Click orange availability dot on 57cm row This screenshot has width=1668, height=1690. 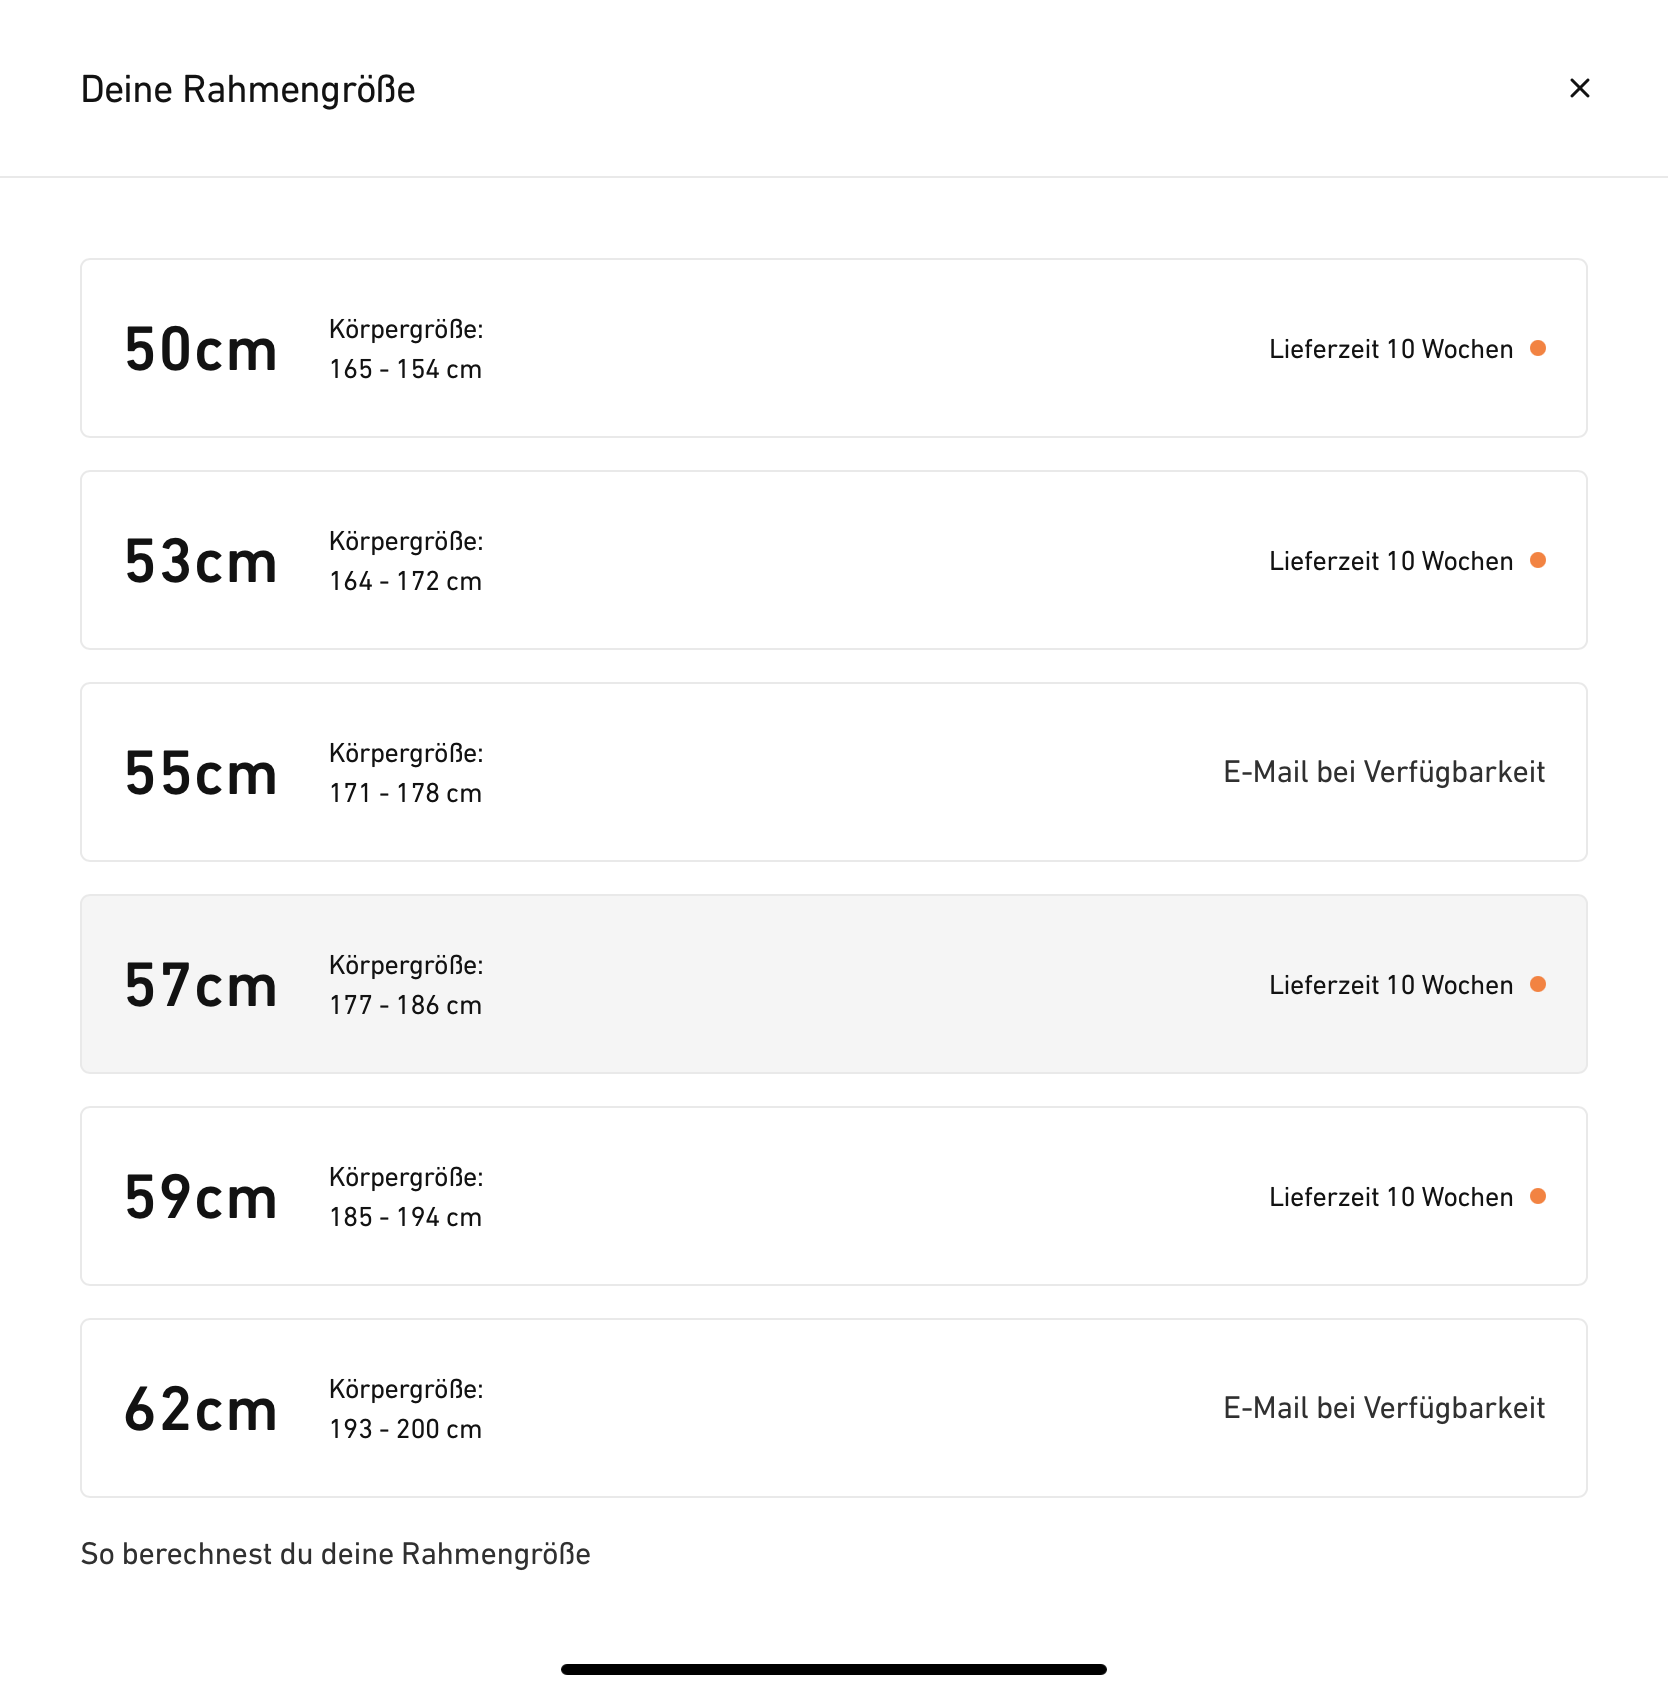click(x=1538, y=984)
